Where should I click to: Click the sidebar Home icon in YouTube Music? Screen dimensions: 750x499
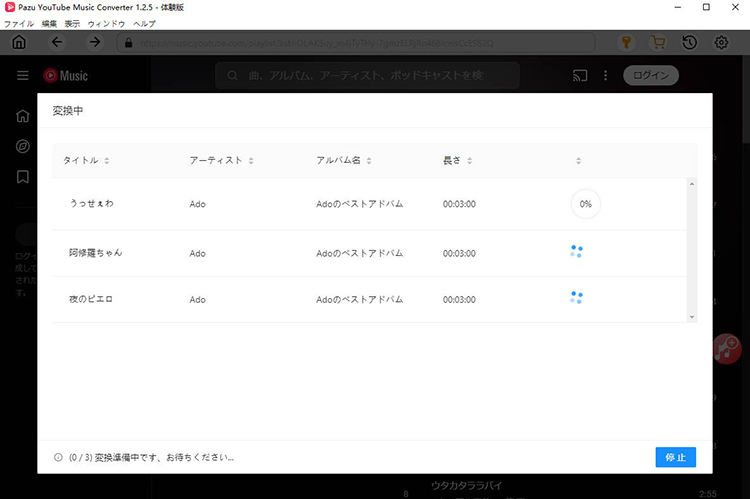22,116
